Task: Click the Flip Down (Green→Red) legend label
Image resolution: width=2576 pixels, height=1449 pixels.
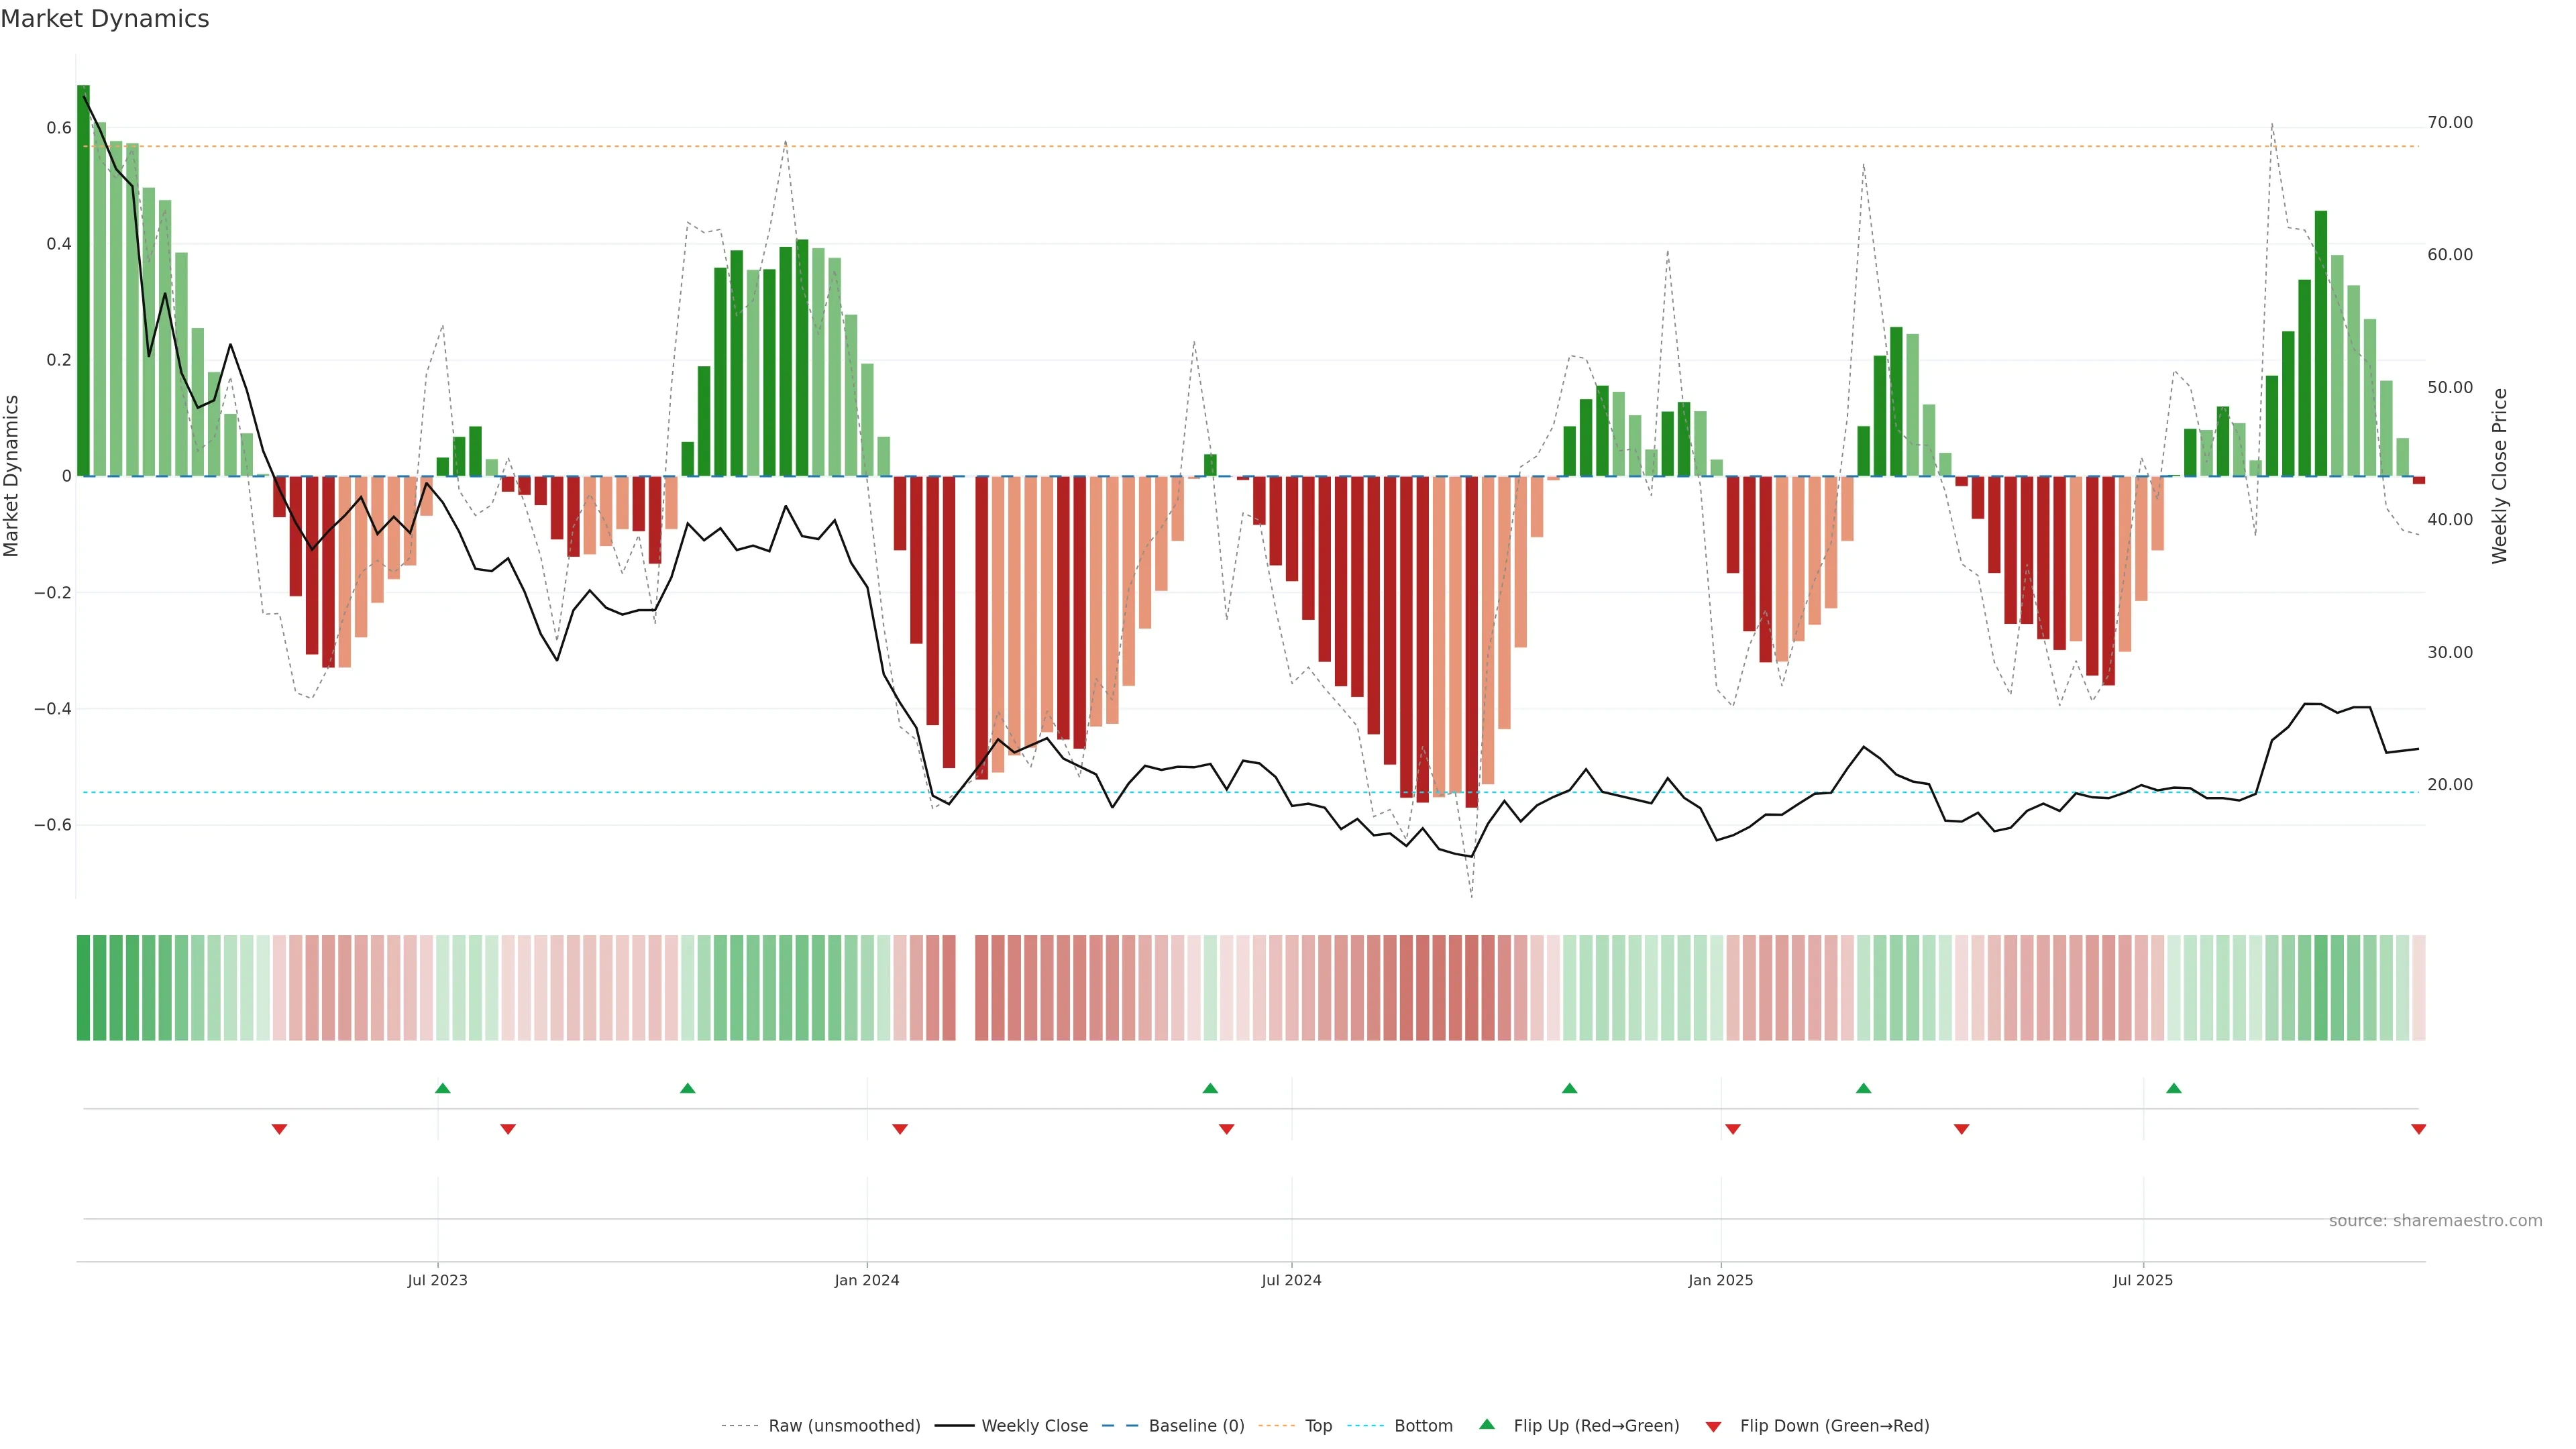Action: tap(1834, 1426)
